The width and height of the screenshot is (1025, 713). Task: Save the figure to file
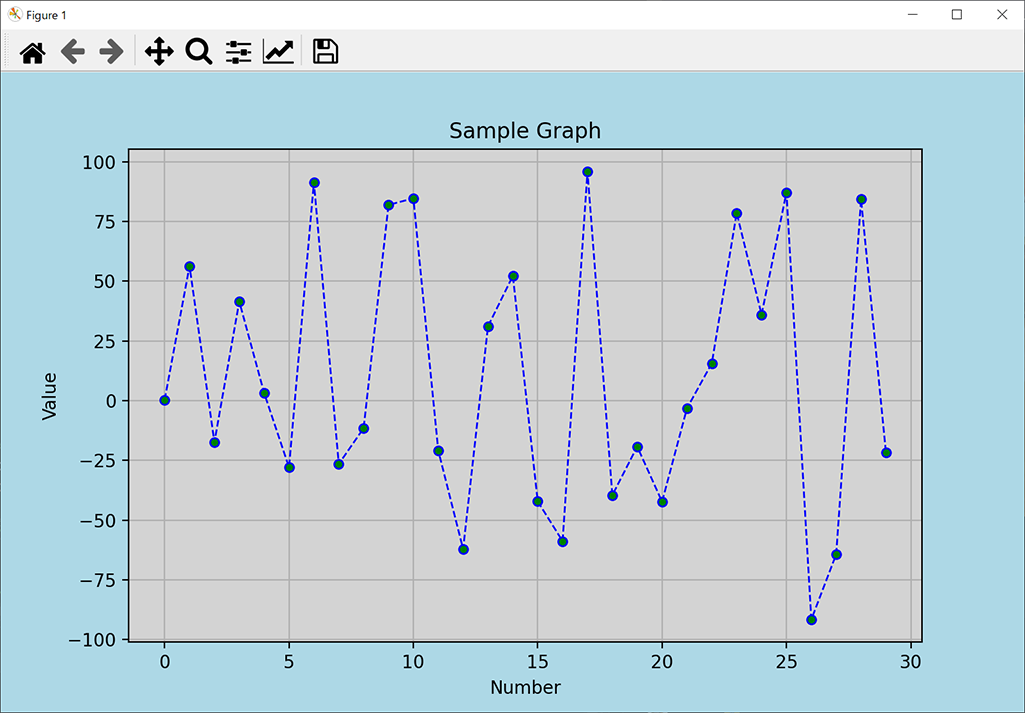pyautogui.click(x=326, y=52)
